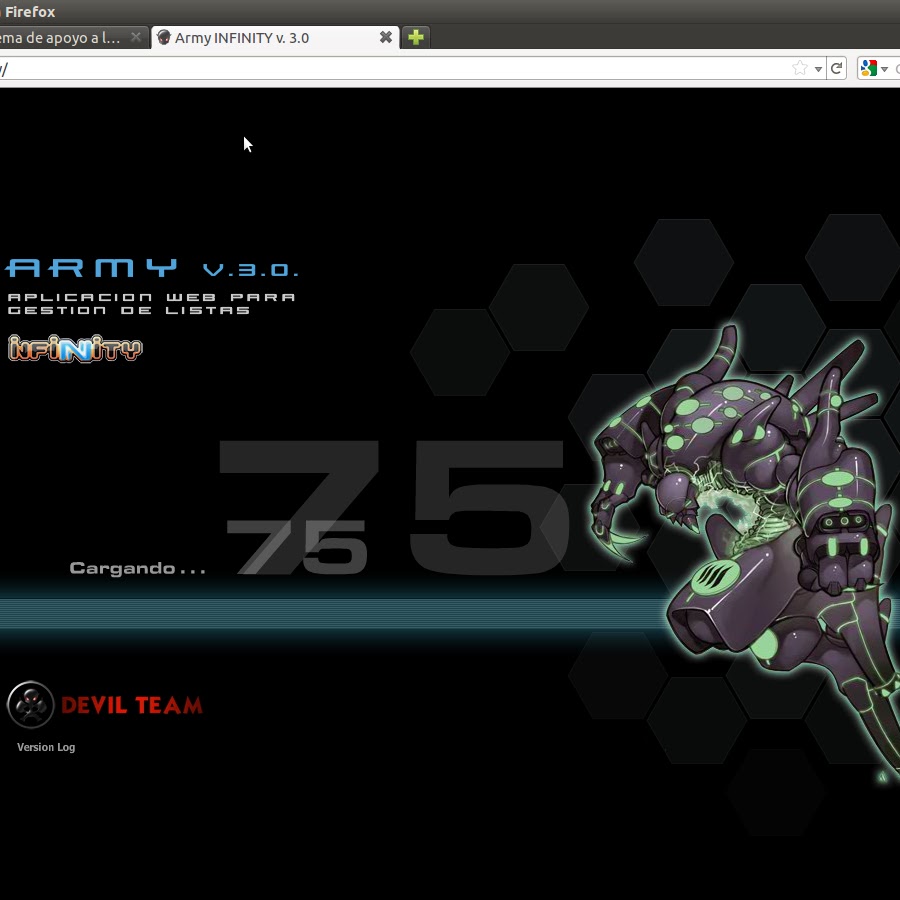
Task: Click the red DEVIL TEAM text
Action: click(132, 706)
